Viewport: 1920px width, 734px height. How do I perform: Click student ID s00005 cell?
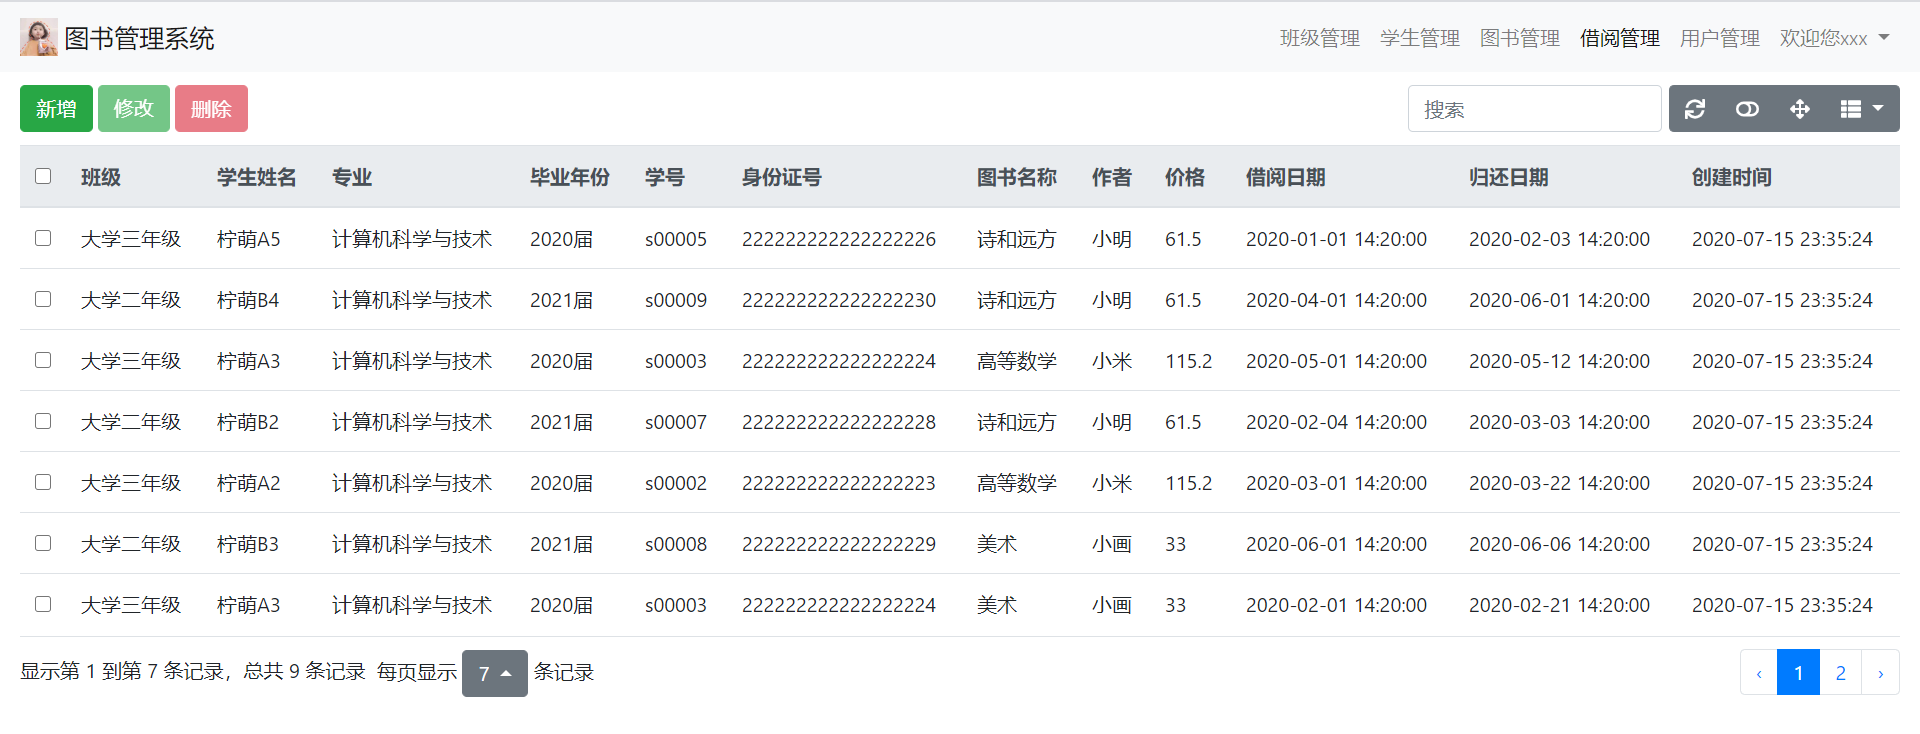pos(676,239)
